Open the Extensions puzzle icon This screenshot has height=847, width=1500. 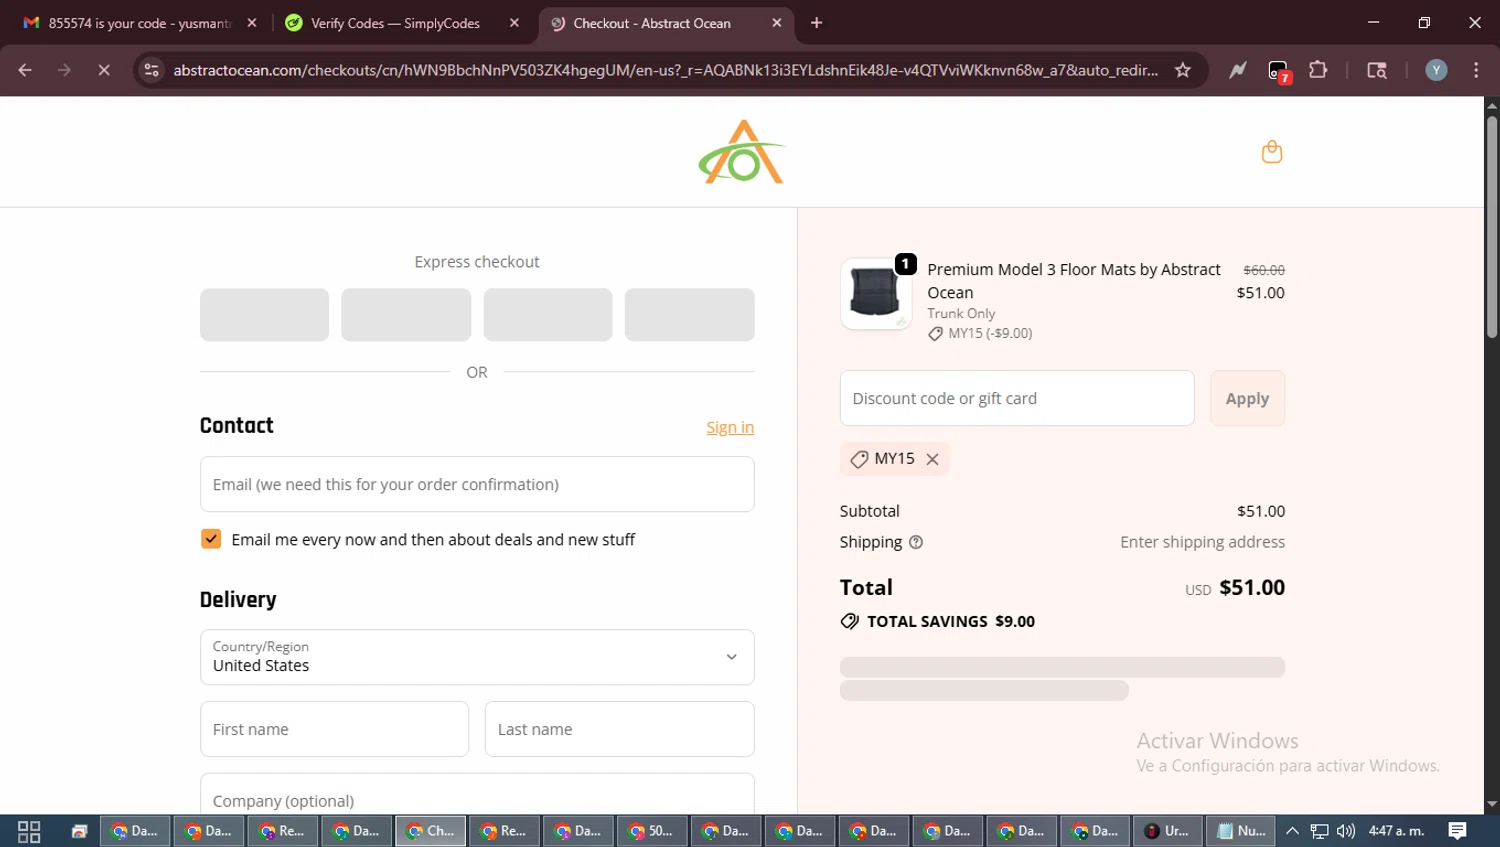point(1318,70)
